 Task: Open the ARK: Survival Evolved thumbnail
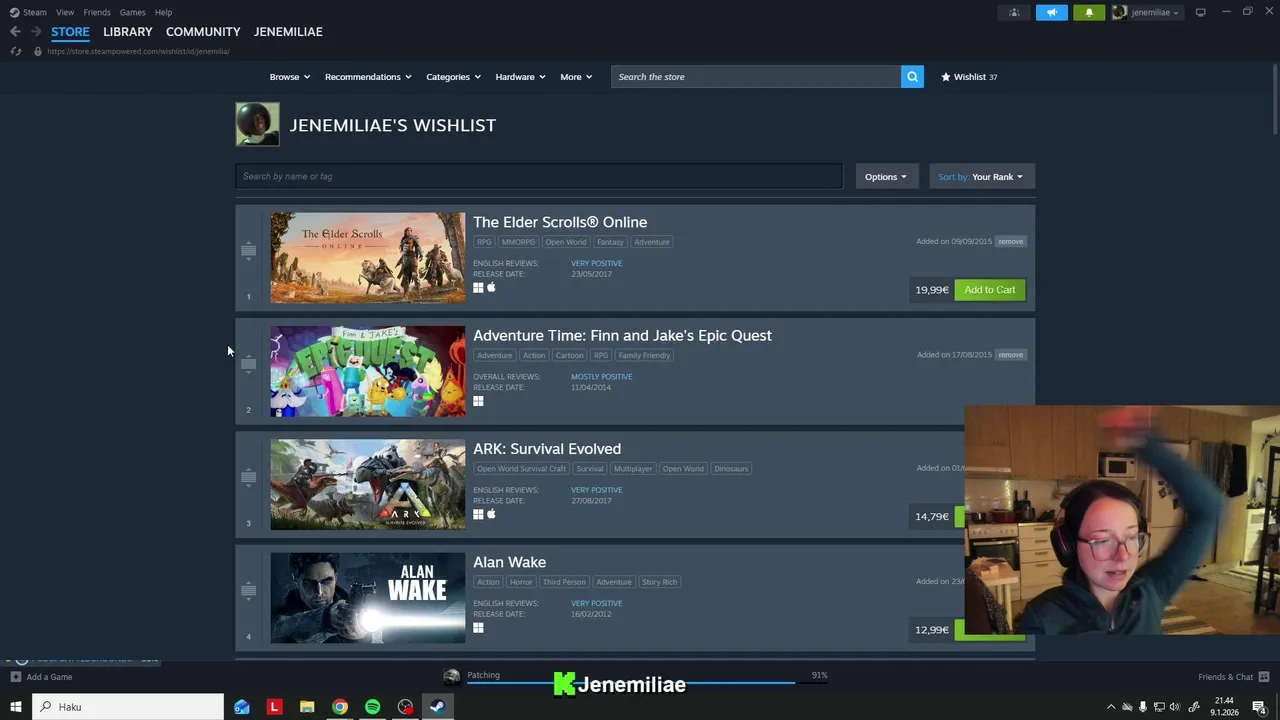pos(368,484)
